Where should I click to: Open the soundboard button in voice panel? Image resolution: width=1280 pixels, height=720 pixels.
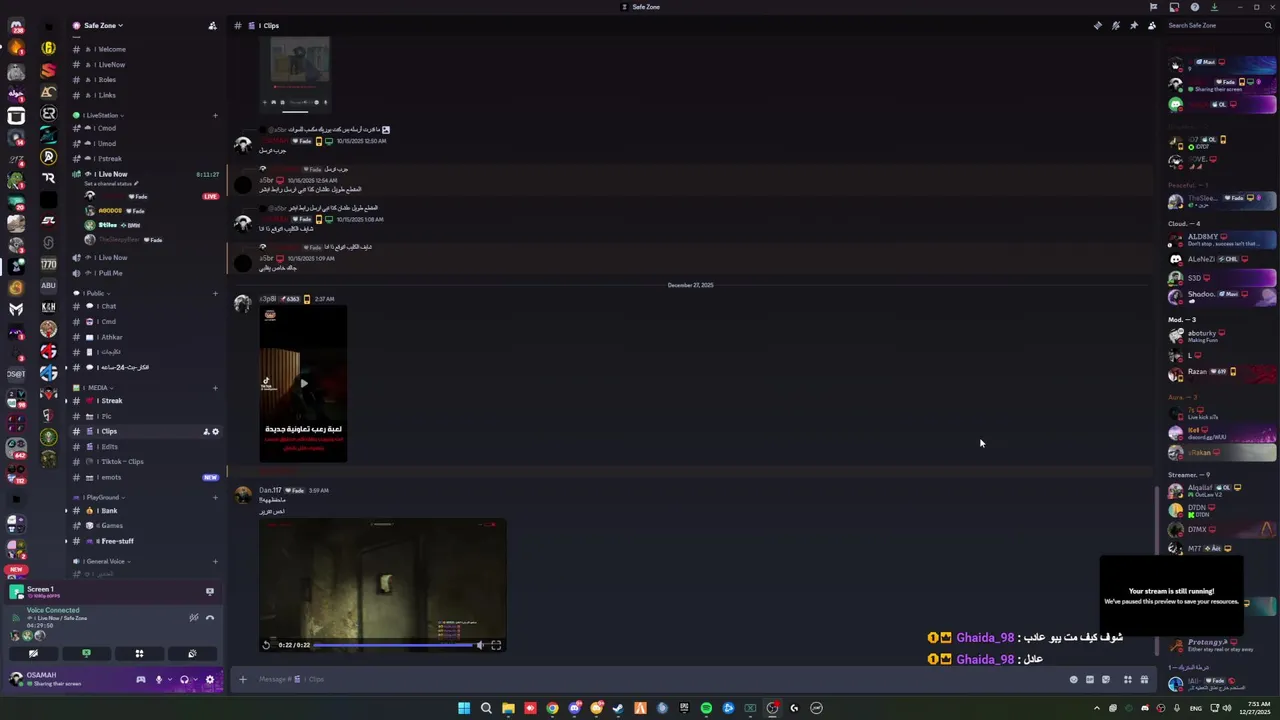pyautogui.click(x=192, y=653)
